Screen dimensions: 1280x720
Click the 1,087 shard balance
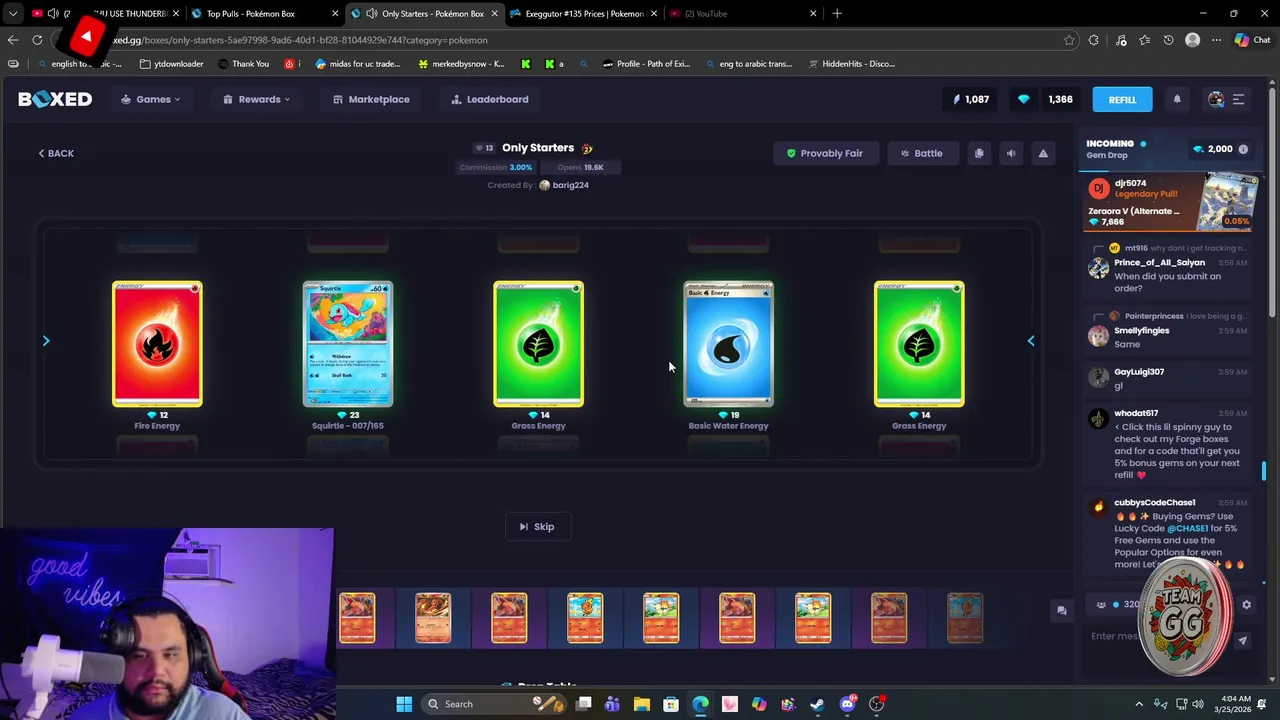coord(970,99)
